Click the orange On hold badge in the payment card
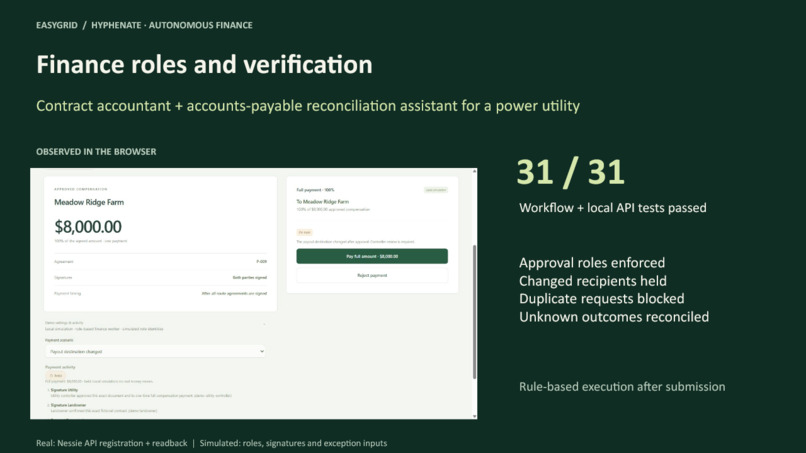 click(304, 232)
